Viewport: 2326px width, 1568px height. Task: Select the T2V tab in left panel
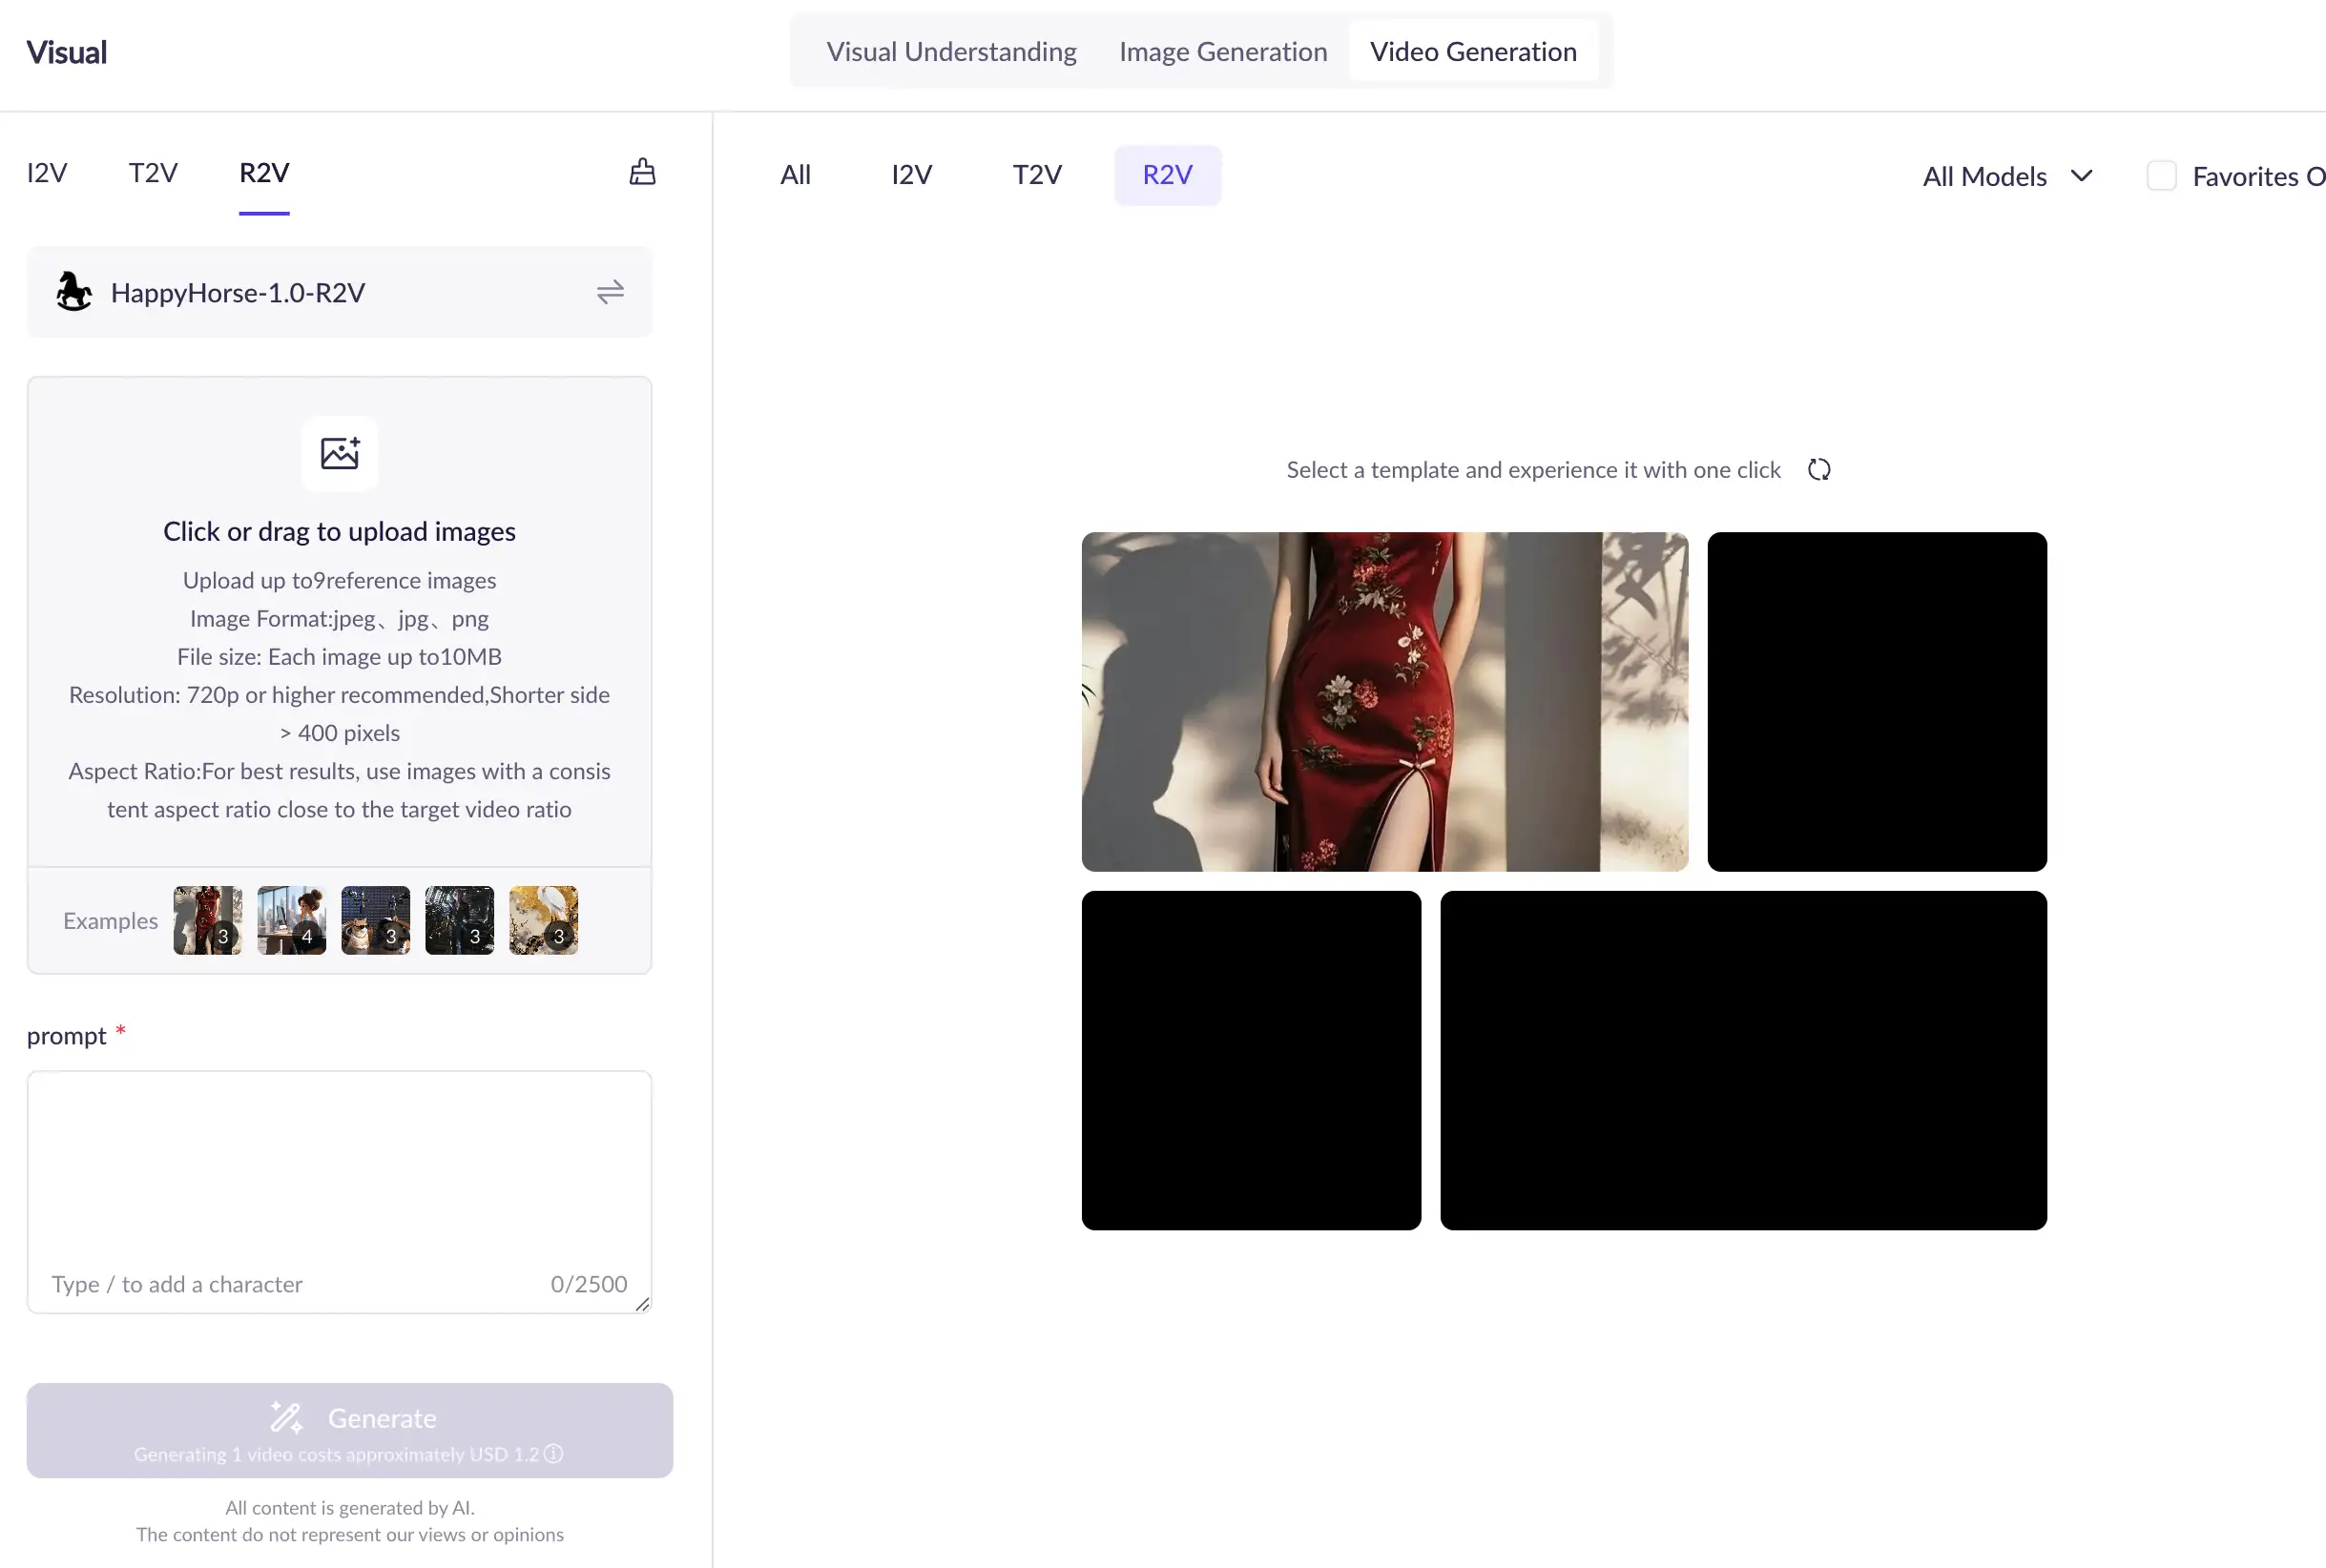tap(153, 173)
